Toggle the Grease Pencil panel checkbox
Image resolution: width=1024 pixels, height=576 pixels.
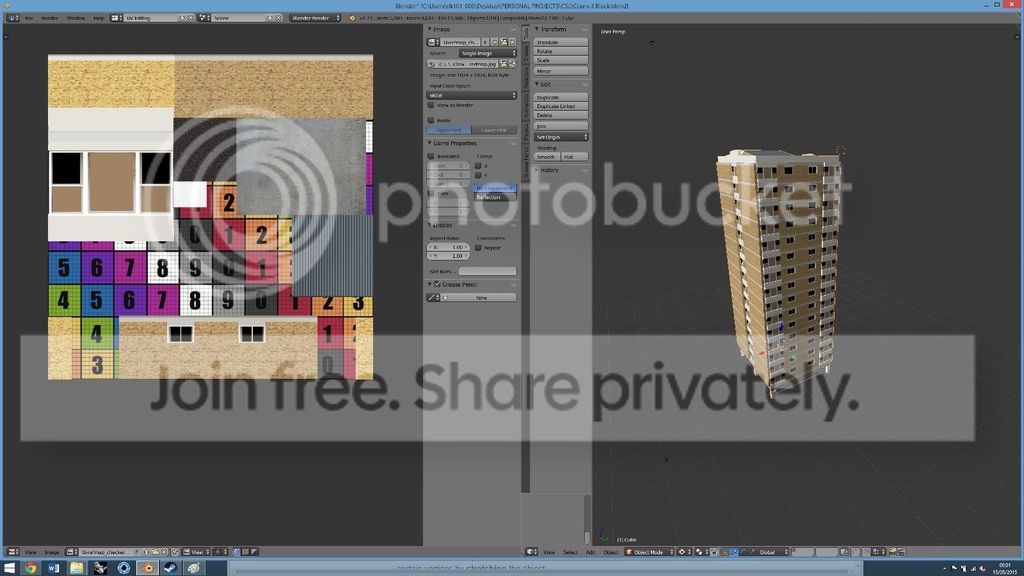(x=437, y=284)
